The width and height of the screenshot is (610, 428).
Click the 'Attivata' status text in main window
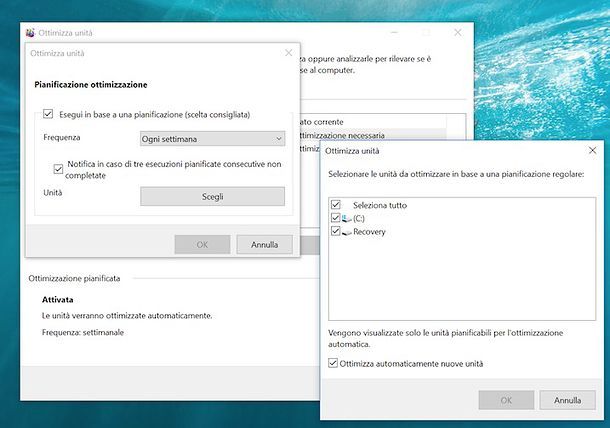click(58, 300)
